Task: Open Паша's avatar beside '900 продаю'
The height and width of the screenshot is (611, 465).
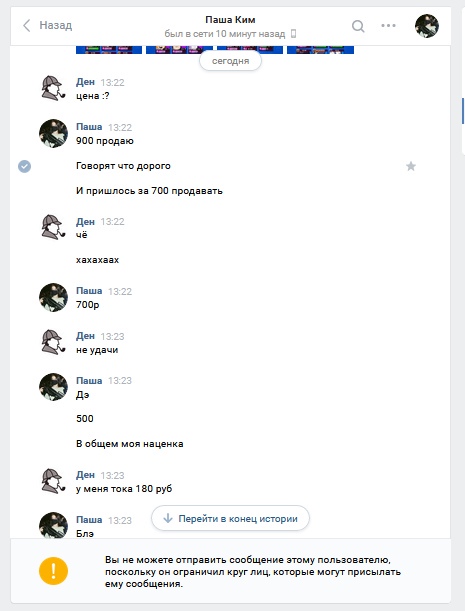Action: (x=53, y=133)
